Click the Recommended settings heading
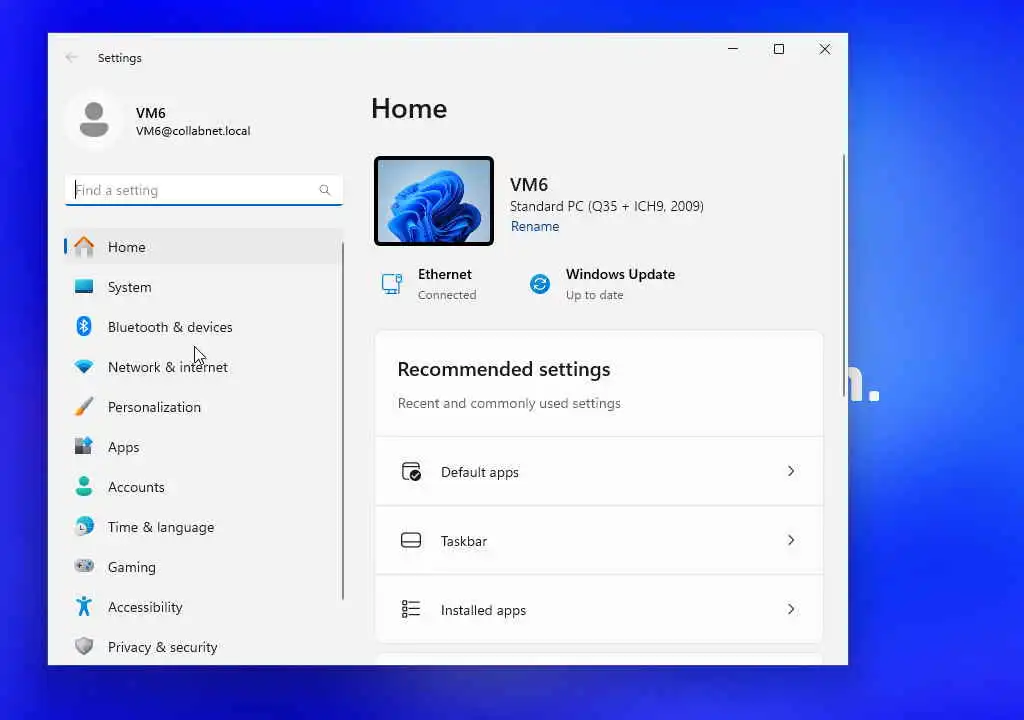 (504, 369)
